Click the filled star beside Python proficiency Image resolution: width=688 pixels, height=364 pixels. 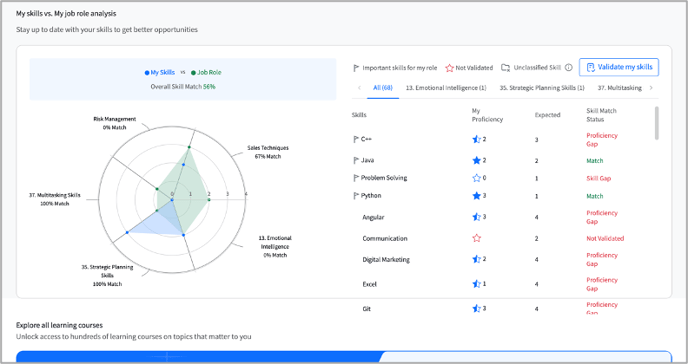click(x=477, y=196)
